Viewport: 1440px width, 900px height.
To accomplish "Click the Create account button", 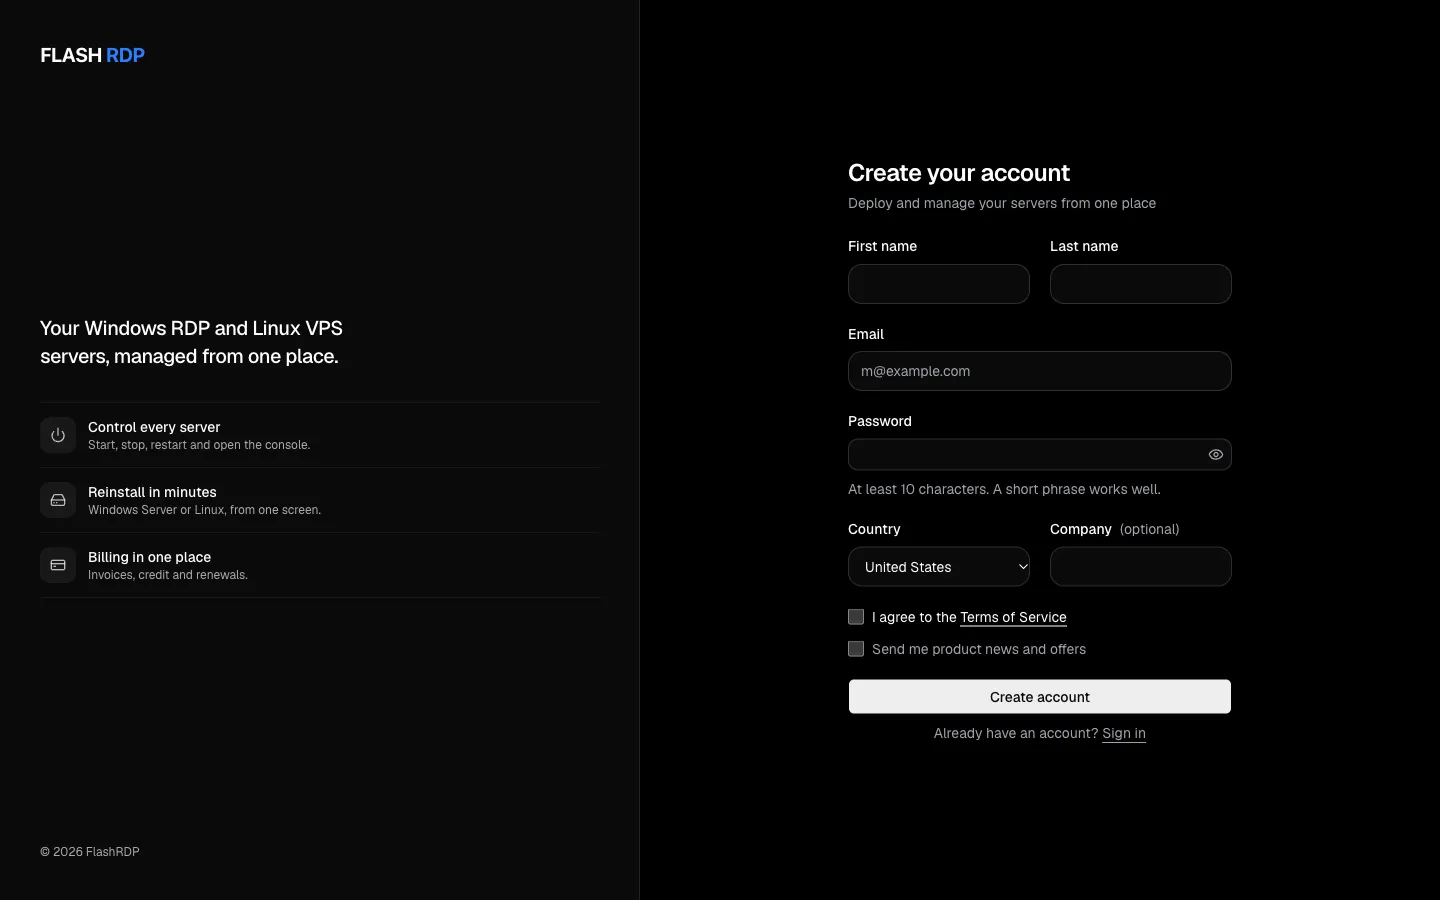I will point(1040,697).
